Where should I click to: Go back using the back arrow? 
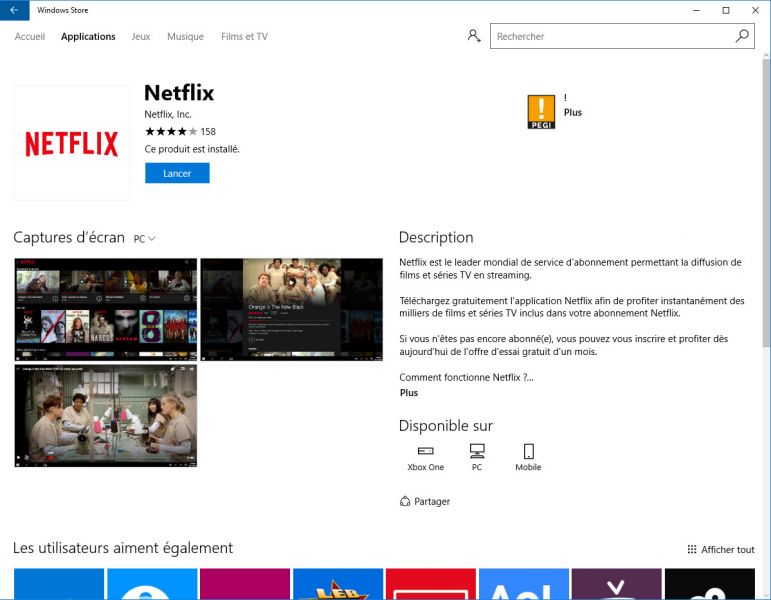tap(14, 10)
